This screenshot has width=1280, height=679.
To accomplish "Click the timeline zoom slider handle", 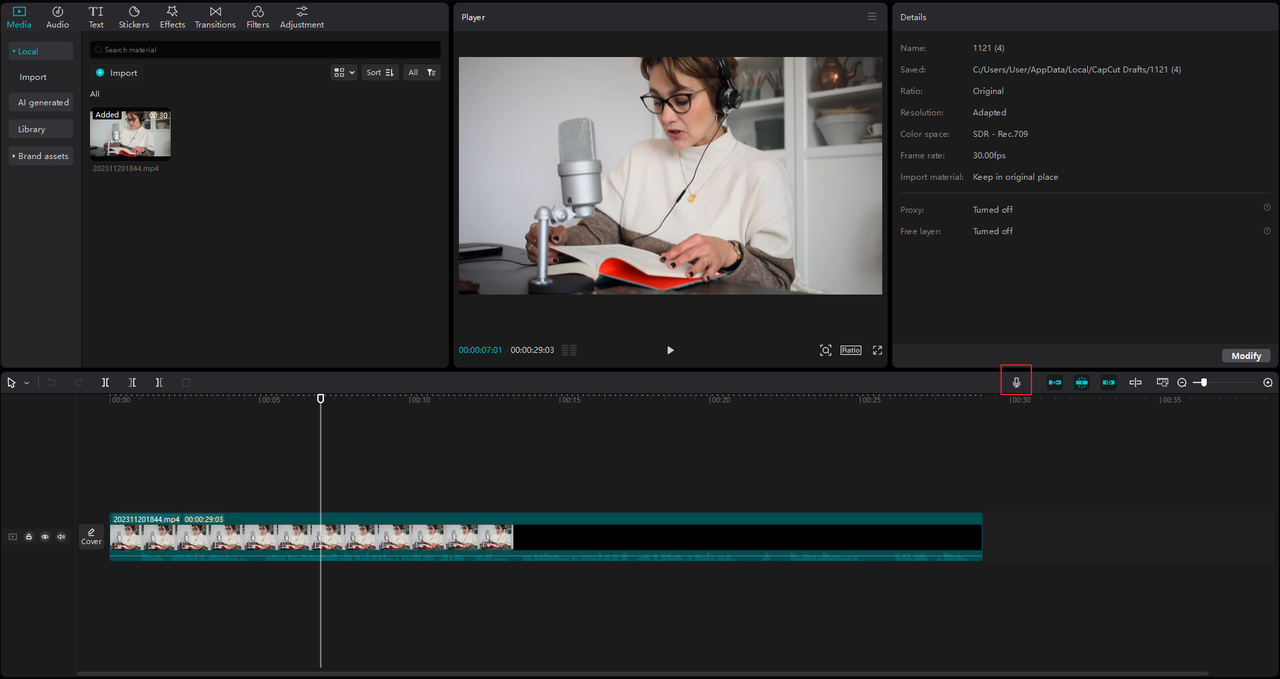I will click(1204, 383).
